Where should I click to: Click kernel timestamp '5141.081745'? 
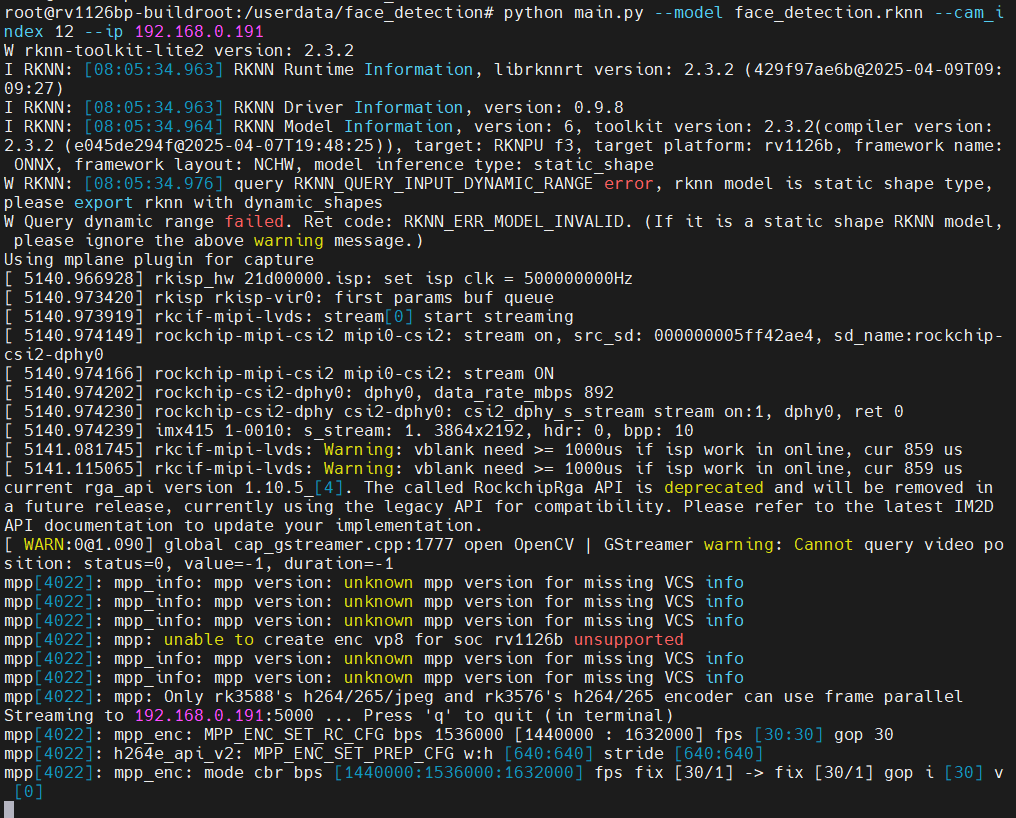click(x=79, y=450)
